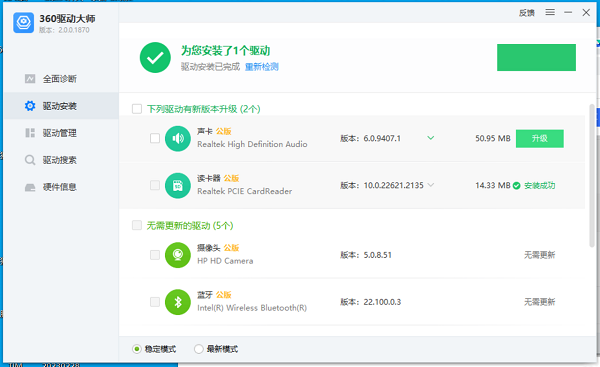
Task: Click Realtek PCIE CardReader name
Action: 245,191
